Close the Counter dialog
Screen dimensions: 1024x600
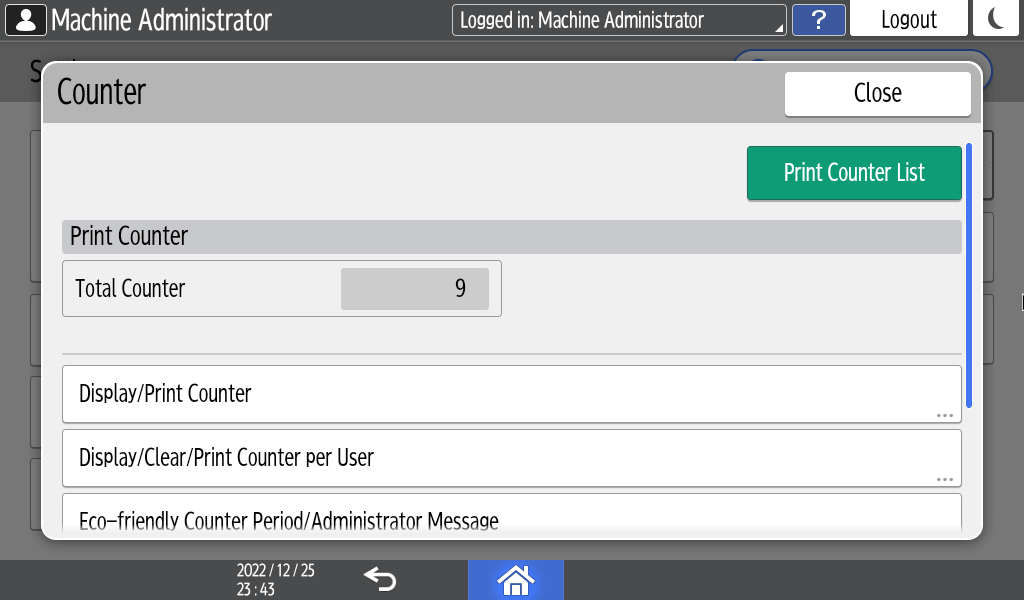(877, 93)
